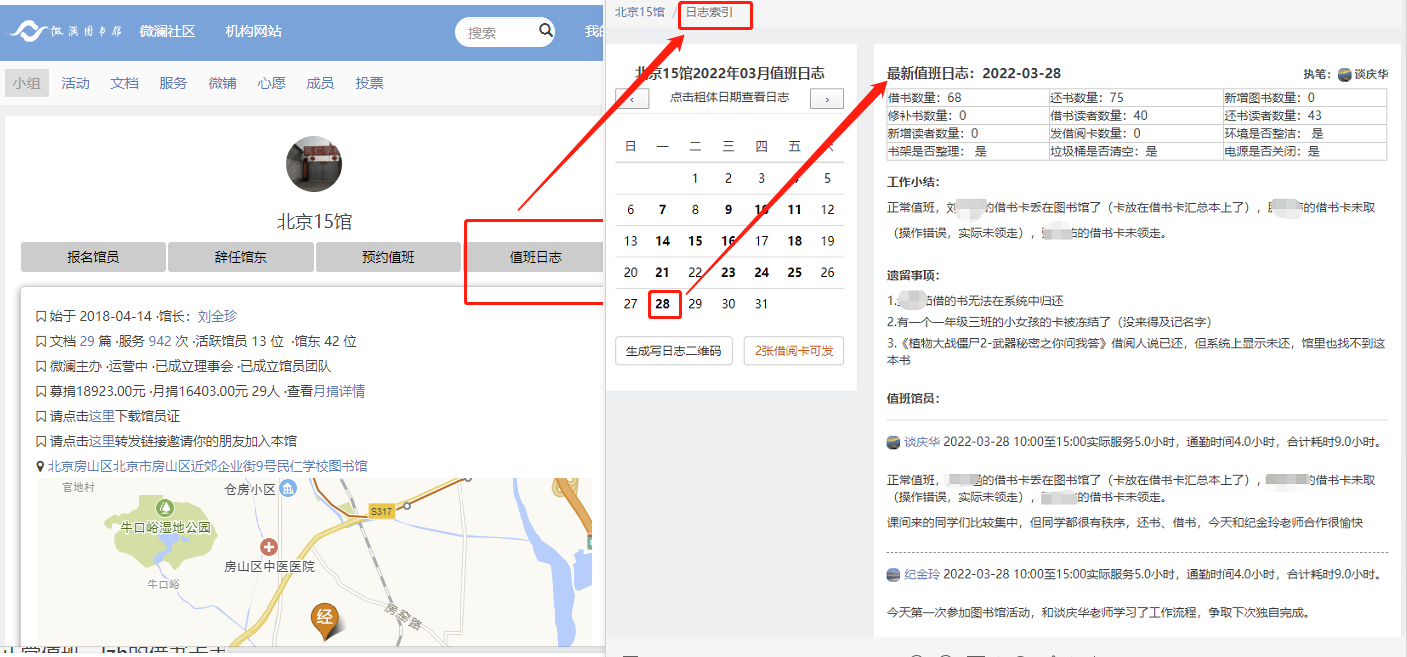This screenshot has height=657, width=1407.
Task: Select the 活动 tab
Action: tap(75, 83)
